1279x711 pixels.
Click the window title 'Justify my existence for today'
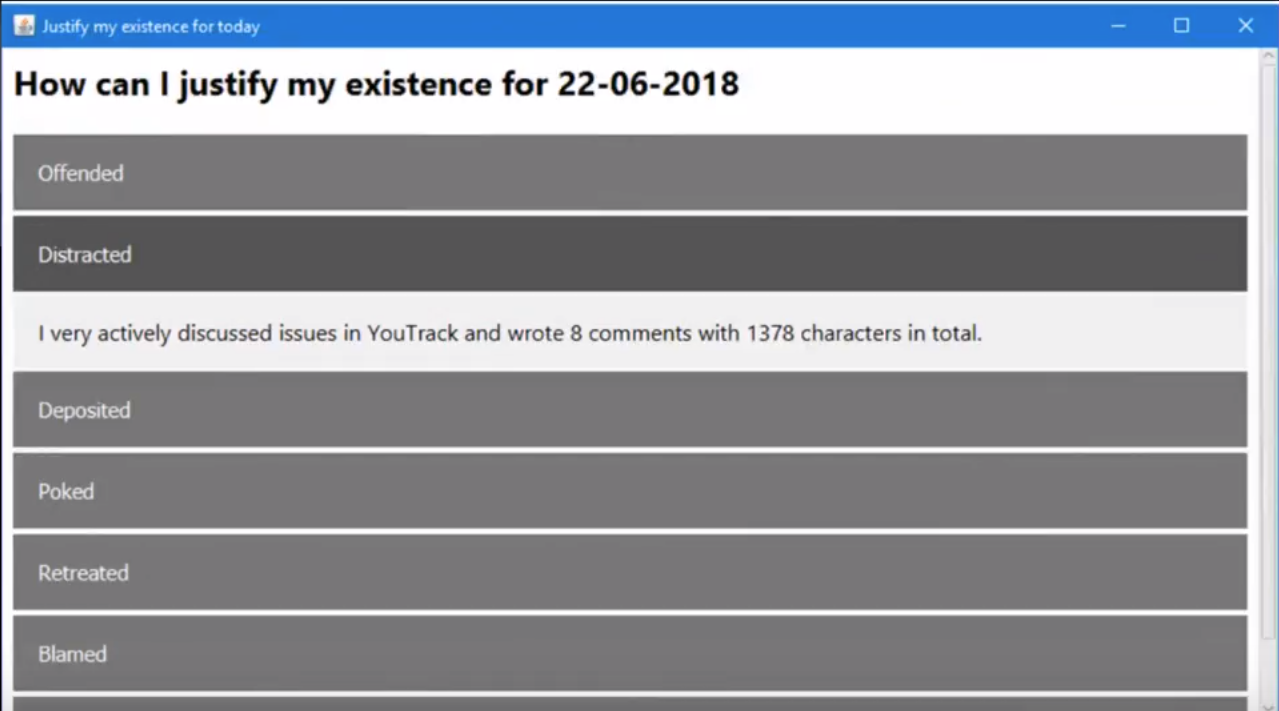(x=151, y=26)
